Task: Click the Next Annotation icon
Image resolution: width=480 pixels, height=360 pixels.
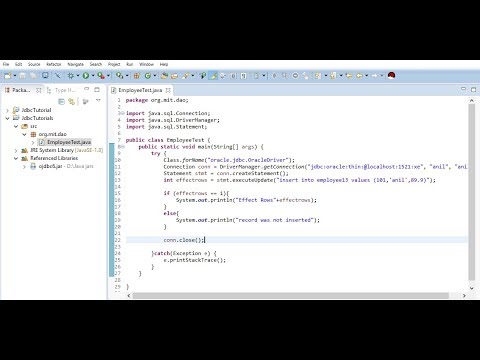Action: click(x=318, y=76)
